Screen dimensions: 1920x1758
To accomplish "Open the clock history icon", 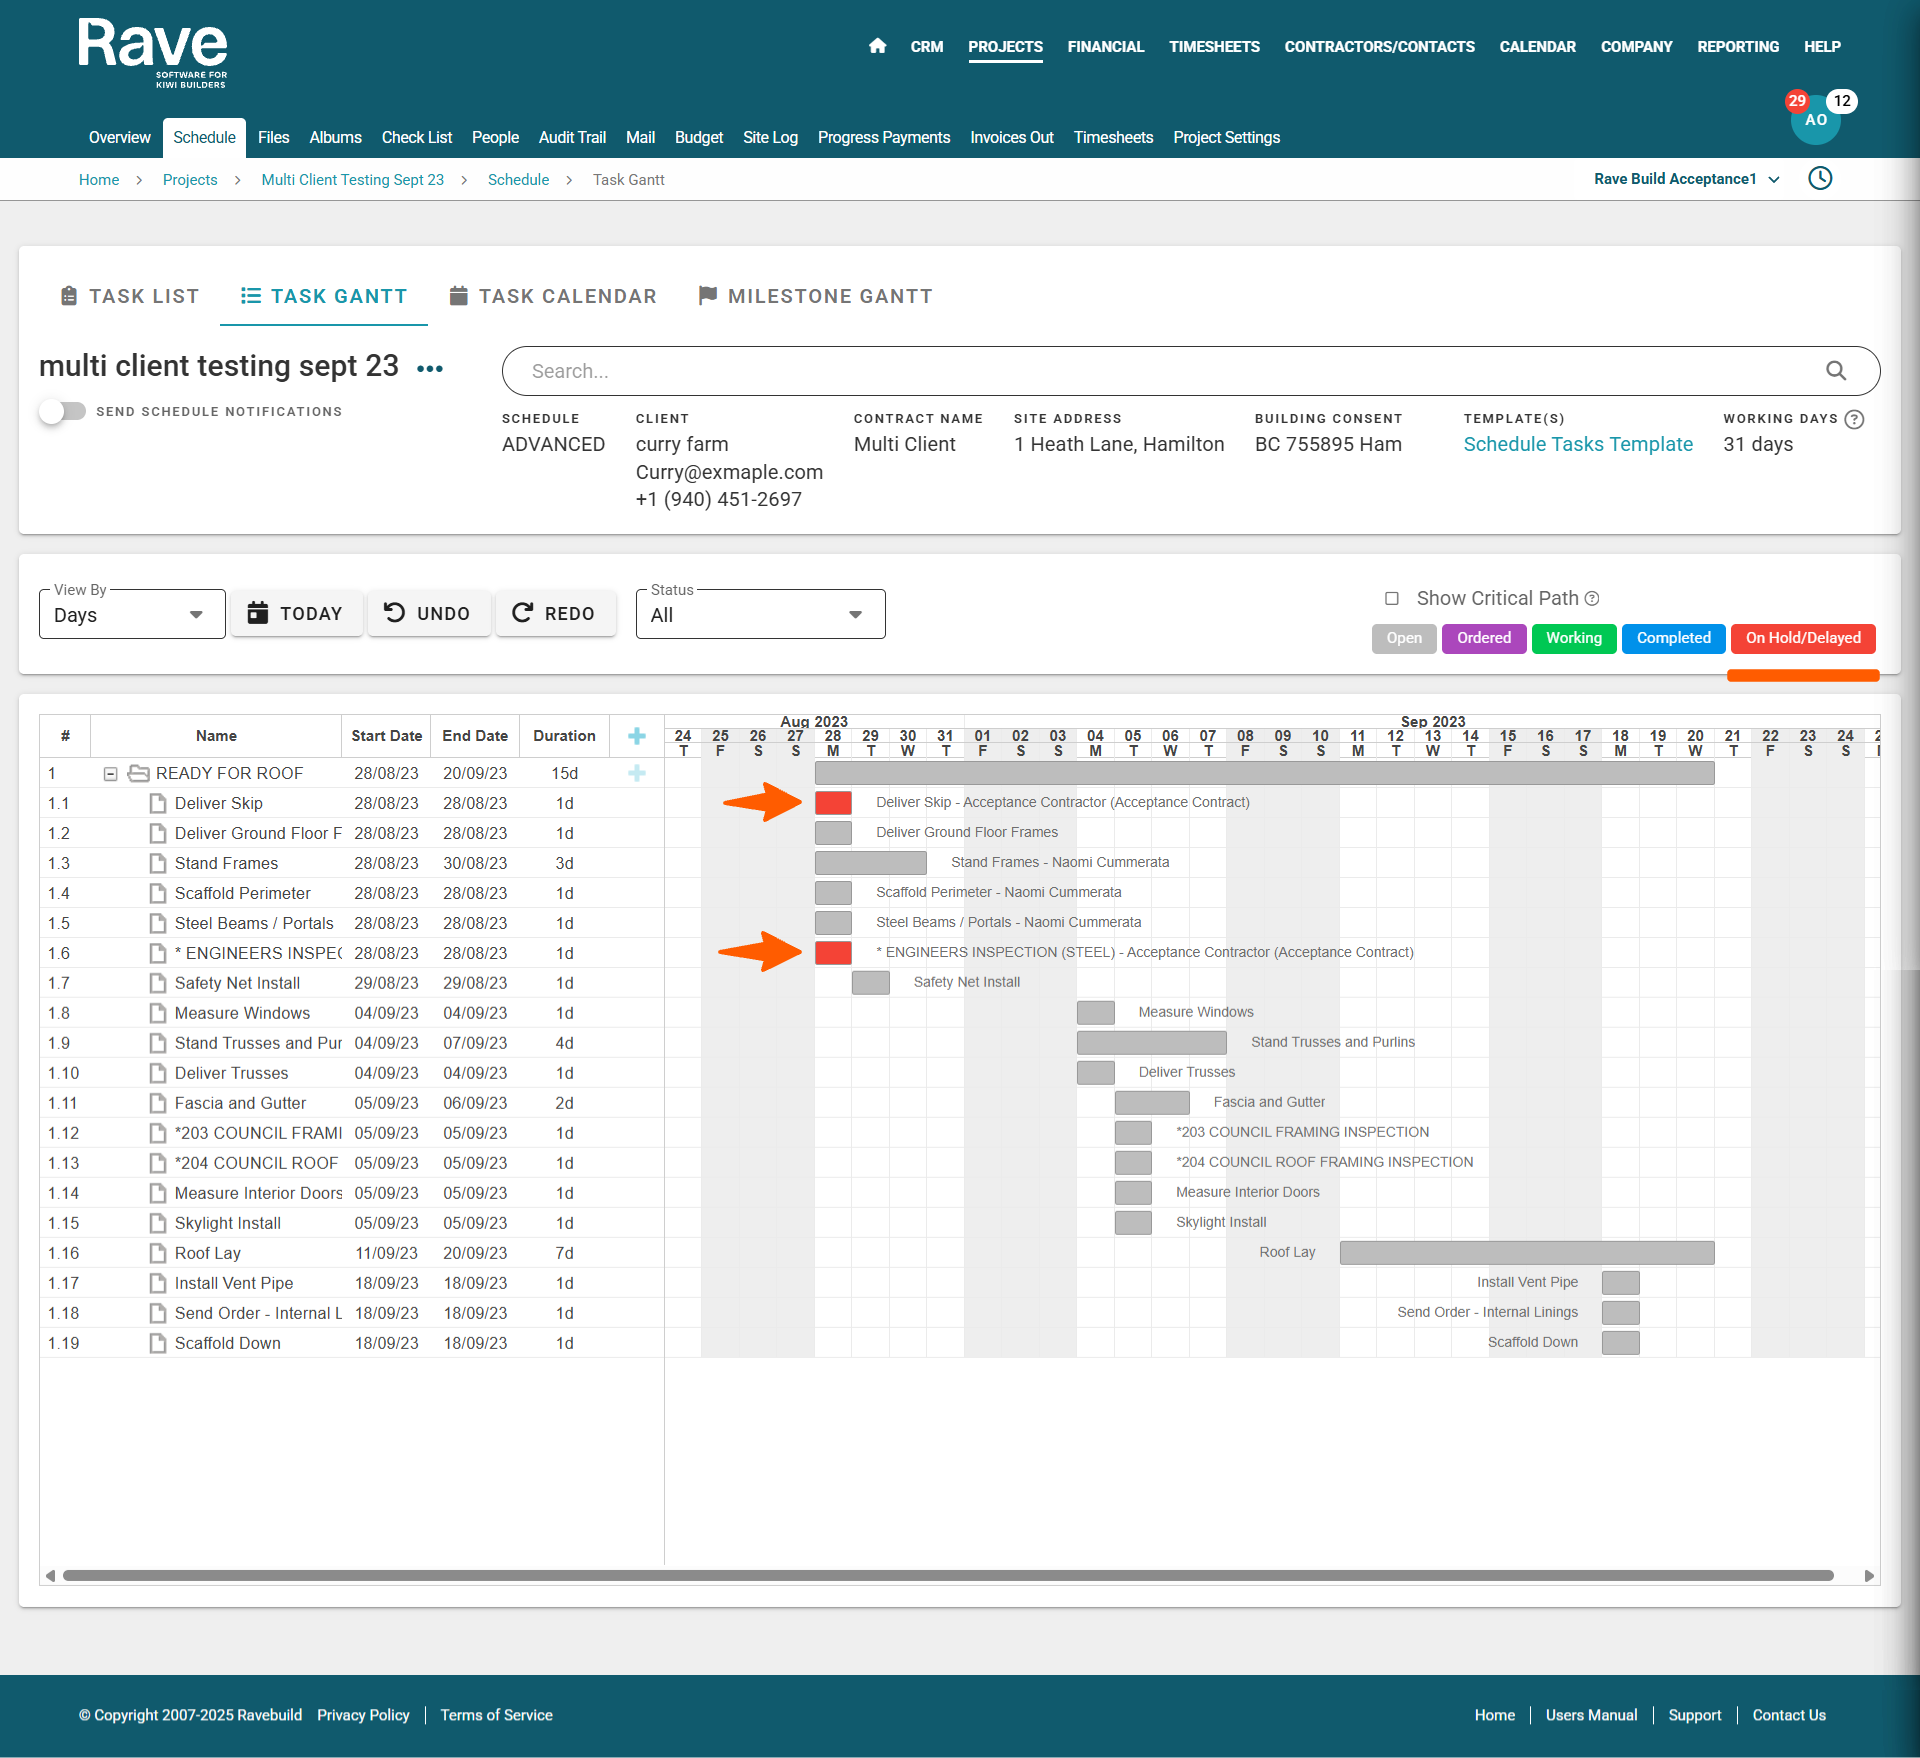I will click(1820, 179).
